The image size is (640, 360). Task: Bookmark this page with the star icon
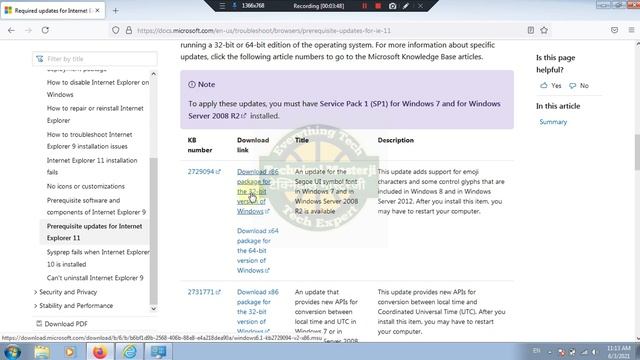(x=544, y=30)
